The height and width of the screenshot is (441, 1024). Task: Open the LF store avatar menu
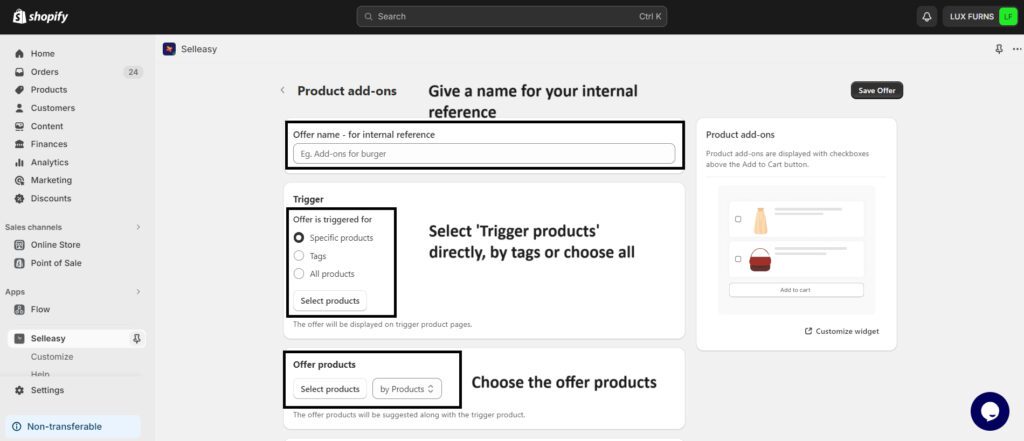1006,17
